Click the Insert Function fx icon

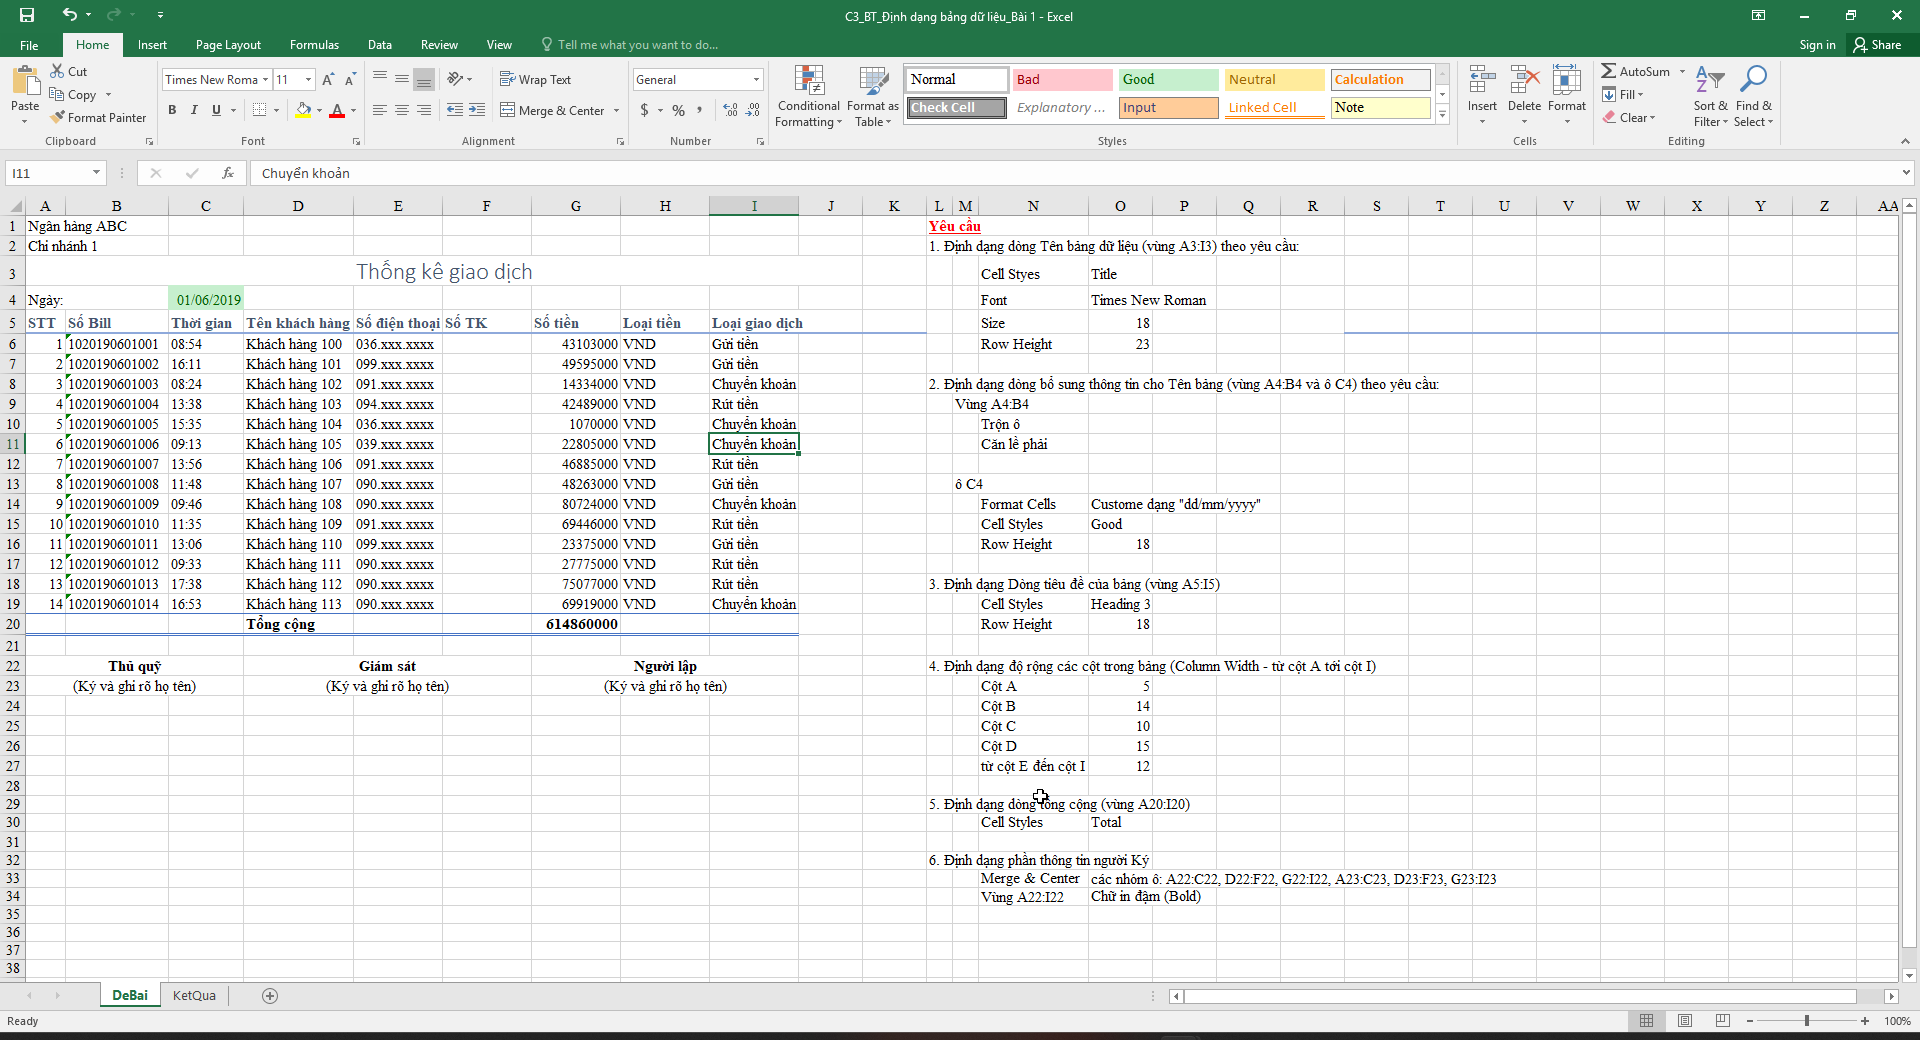pyautogui.click(x=228, y=173)
